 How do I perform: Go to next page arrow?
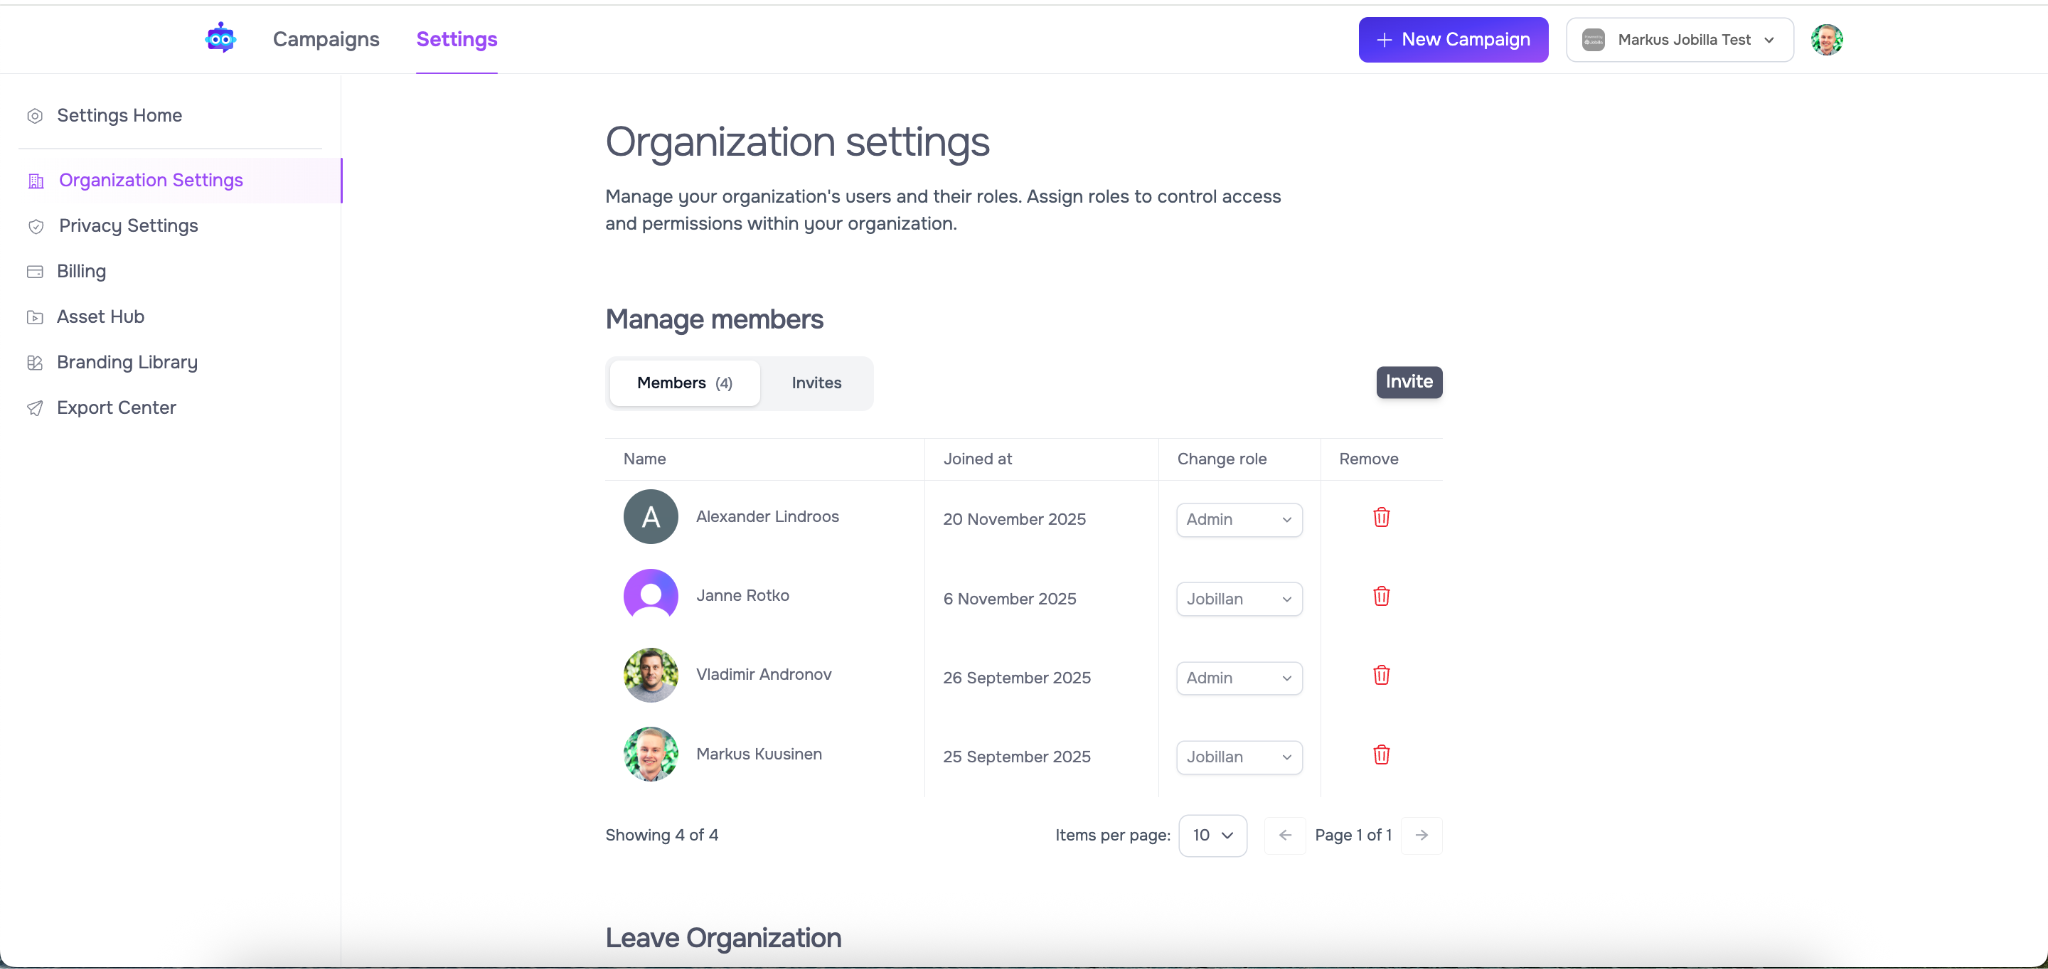(1421, 835)
